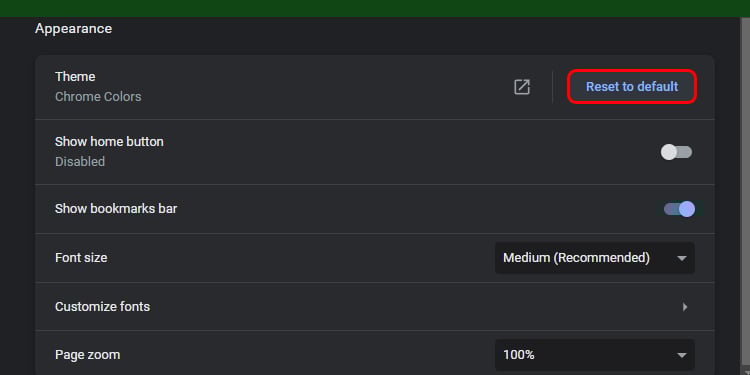Click the Appearance section heading
This screenshot has height=375, width=750.
(x=73, y=29)
